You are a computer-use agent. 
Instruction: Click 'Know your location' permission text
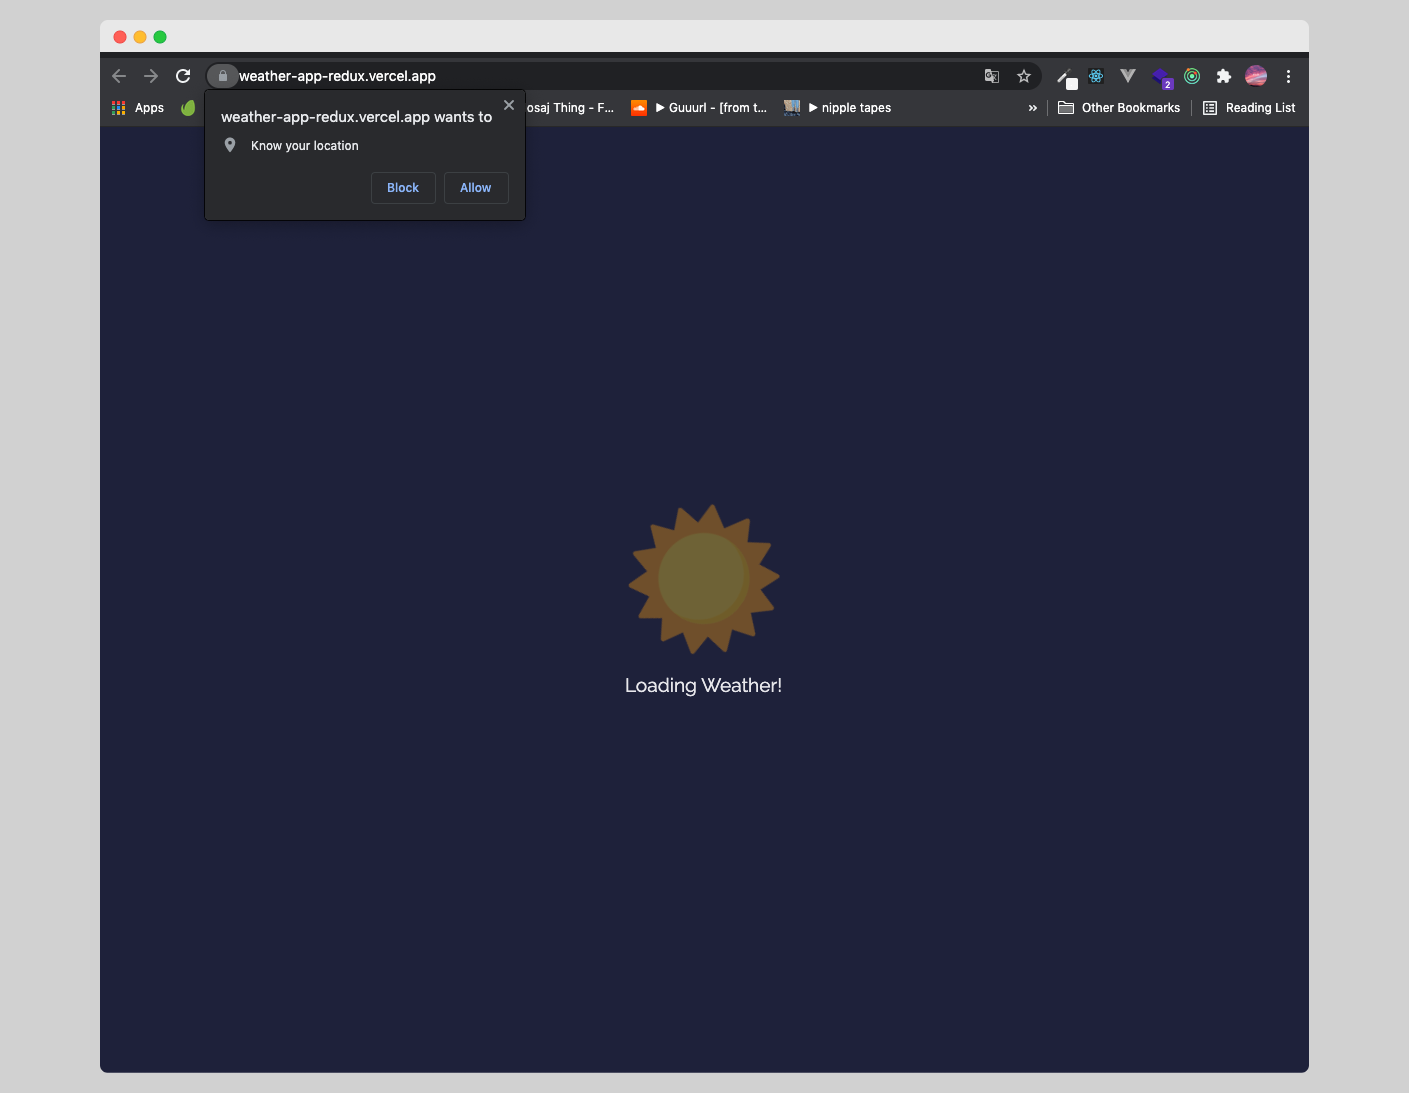click(x=305, y=146)
